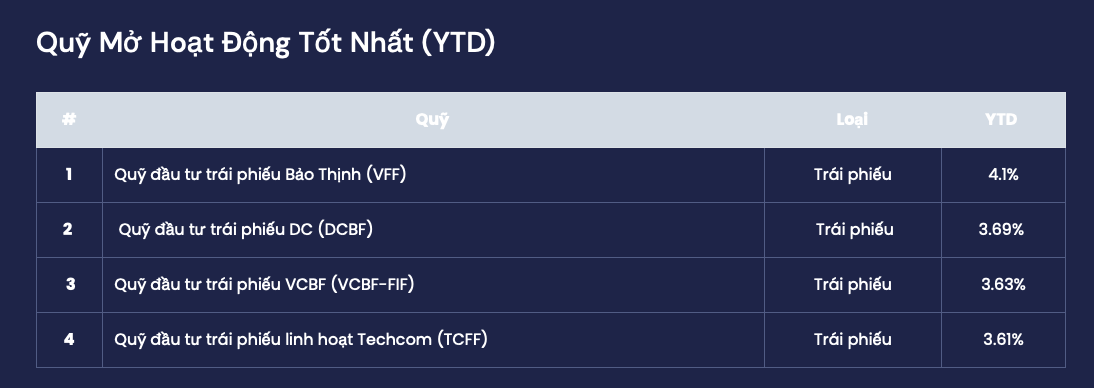
Task: Click 'Trái phiếu' type in VFF row
Action: tap(853, 174)
